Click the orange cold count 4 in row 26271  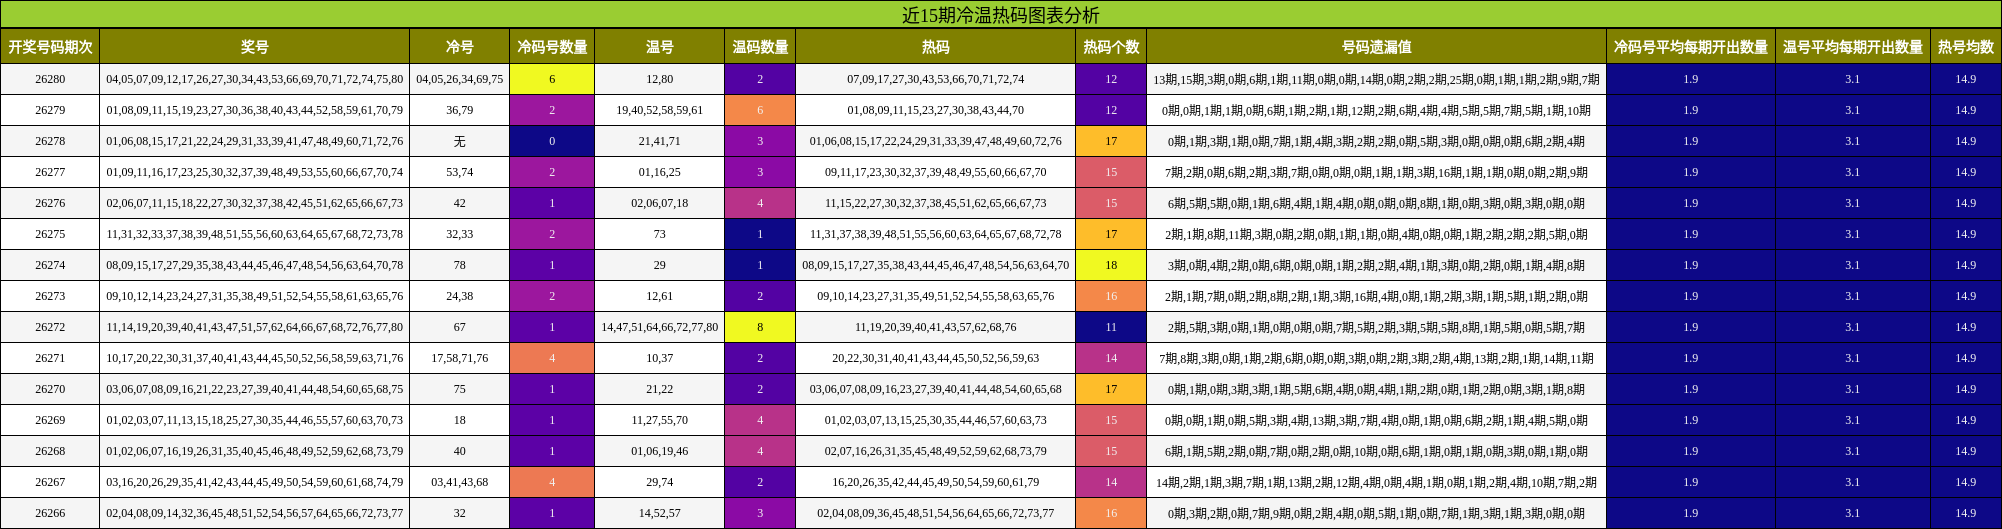tap(552, 358)
